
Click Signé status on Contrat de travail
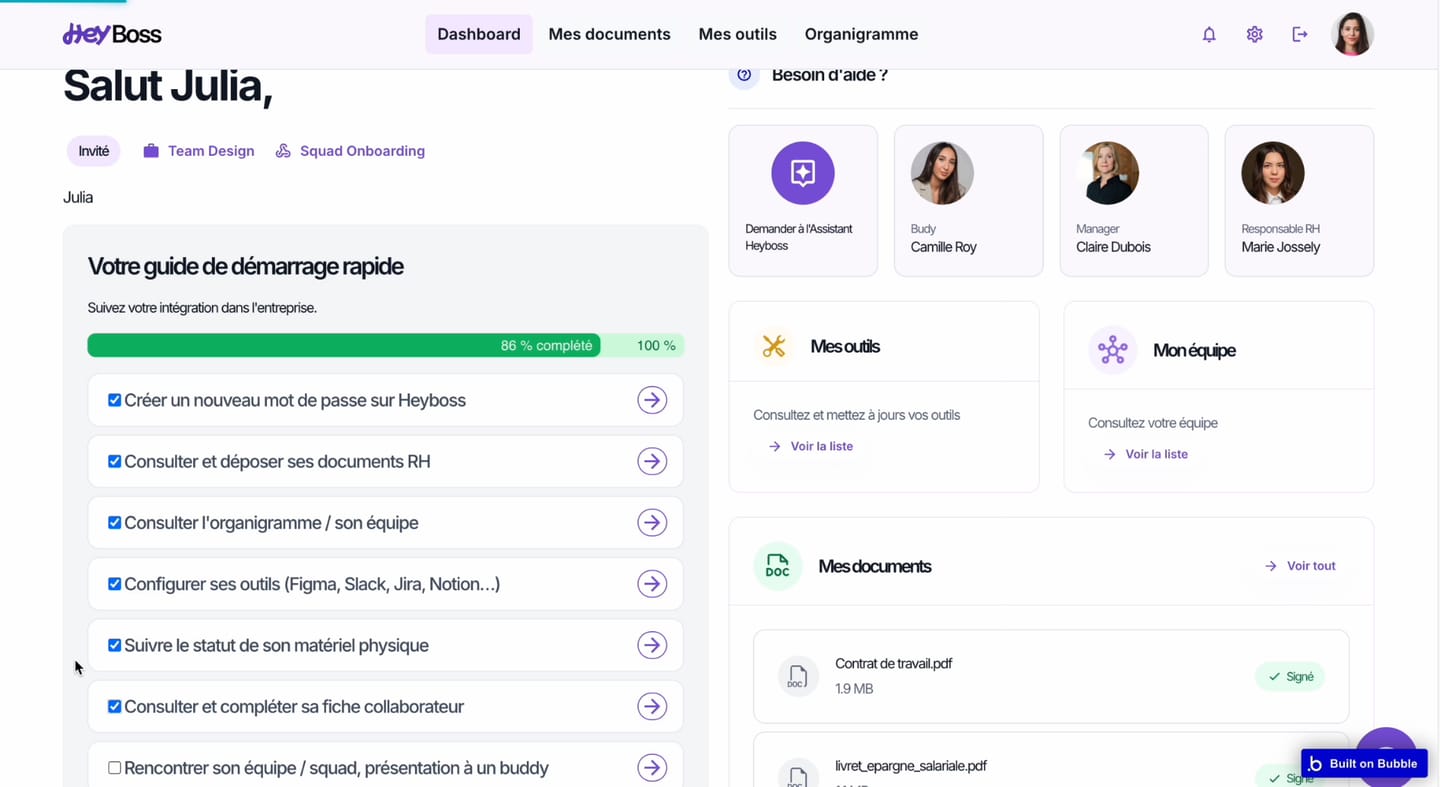[1290, 677]
